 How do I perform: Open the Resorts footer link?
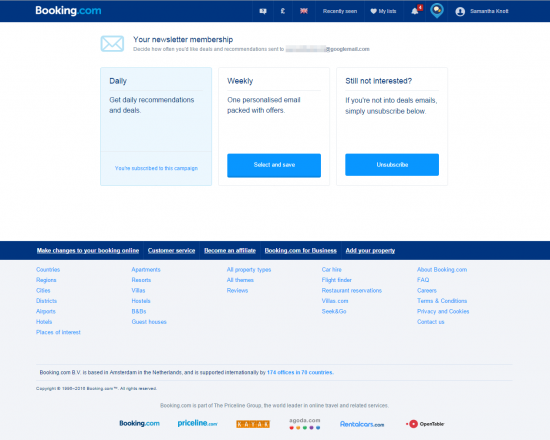coord(141,280)
